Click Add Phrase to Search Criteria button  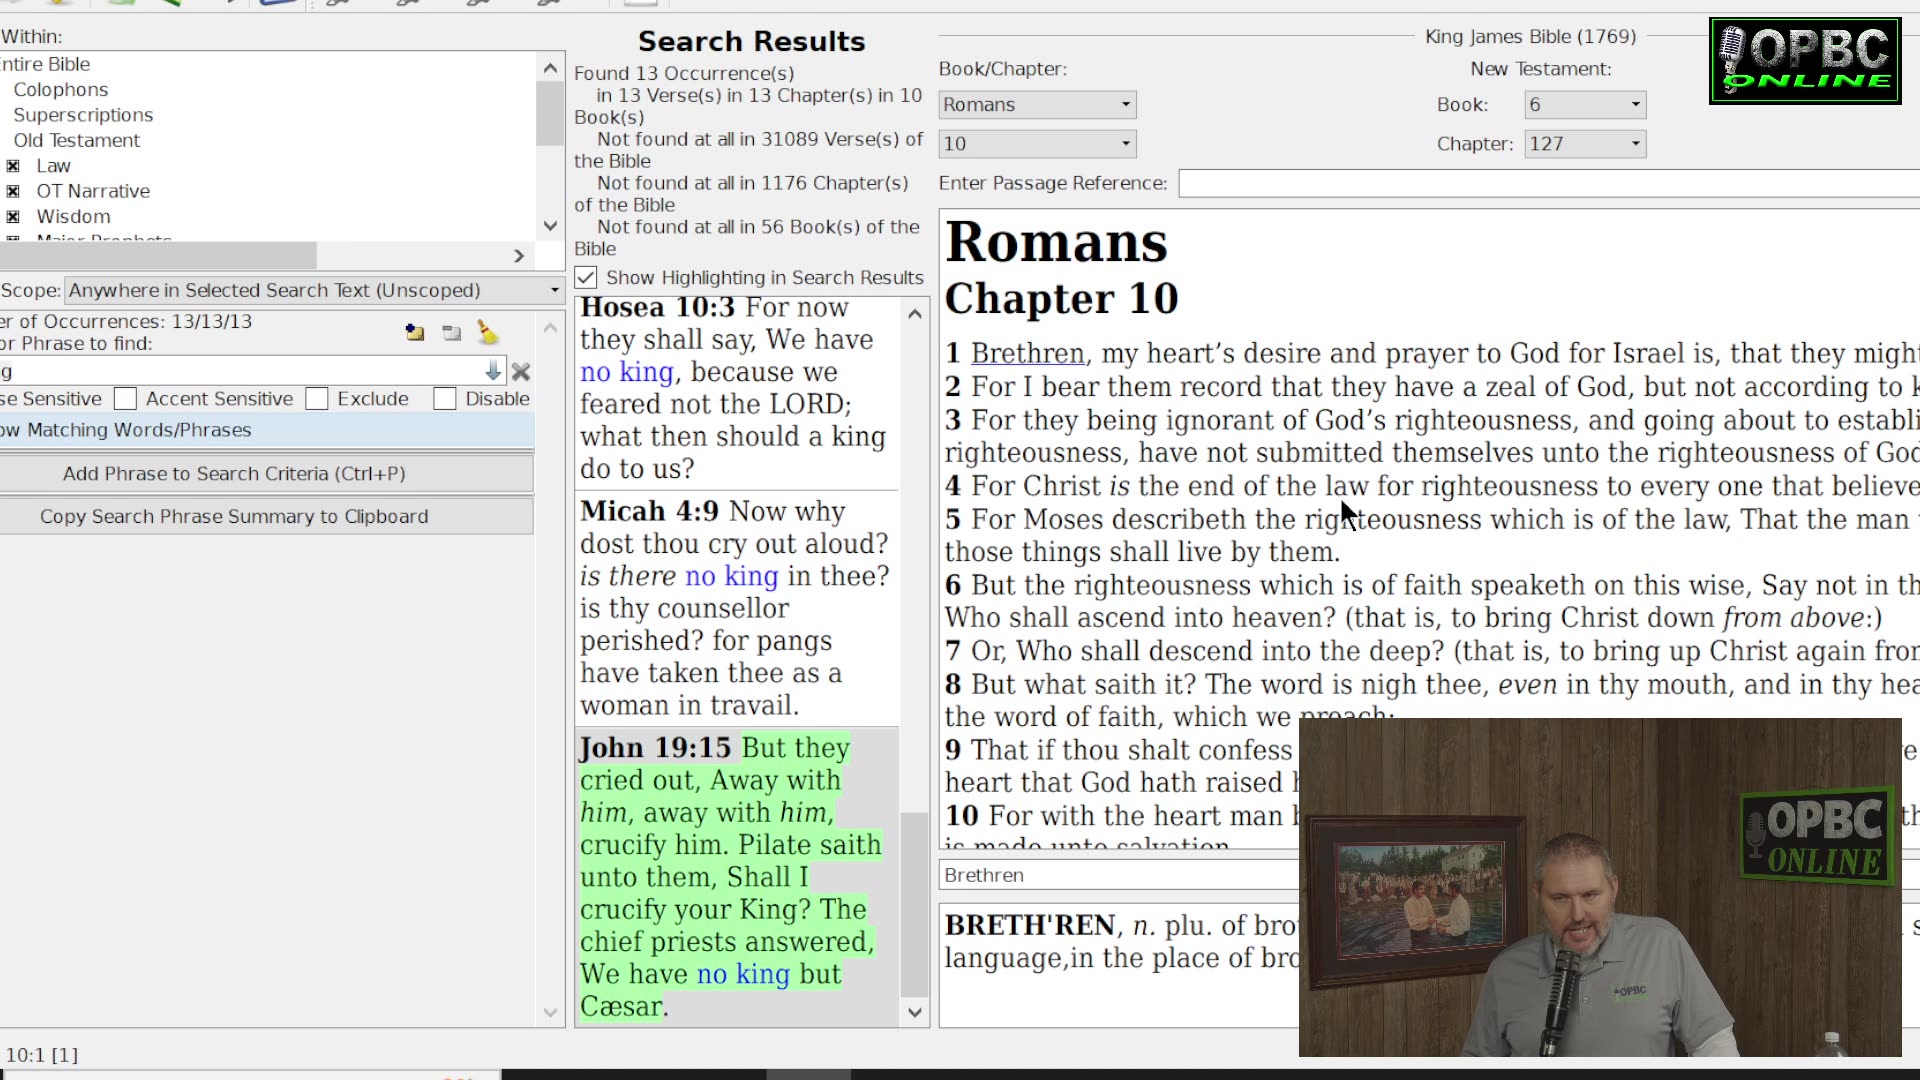[x=234, y=474]
